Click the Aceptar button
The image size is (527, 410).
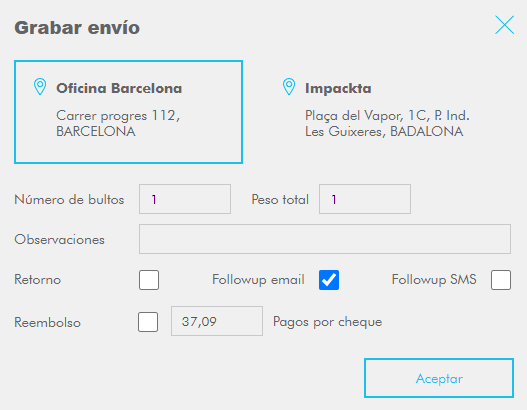(x=439, y=378)
